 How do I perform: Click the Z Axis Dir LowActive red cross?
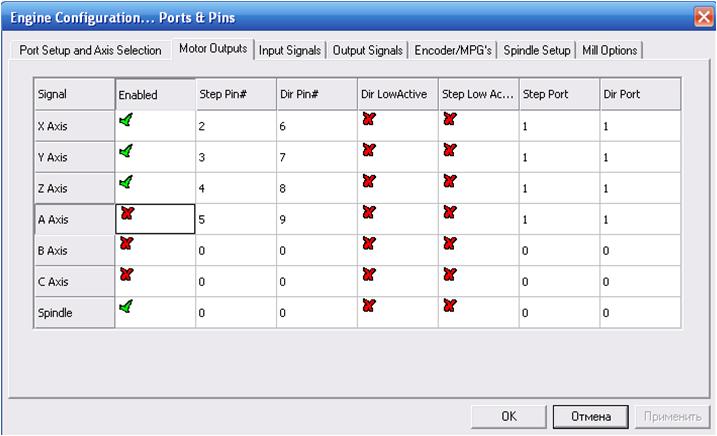pyautogui.click(x=369, y=182)
